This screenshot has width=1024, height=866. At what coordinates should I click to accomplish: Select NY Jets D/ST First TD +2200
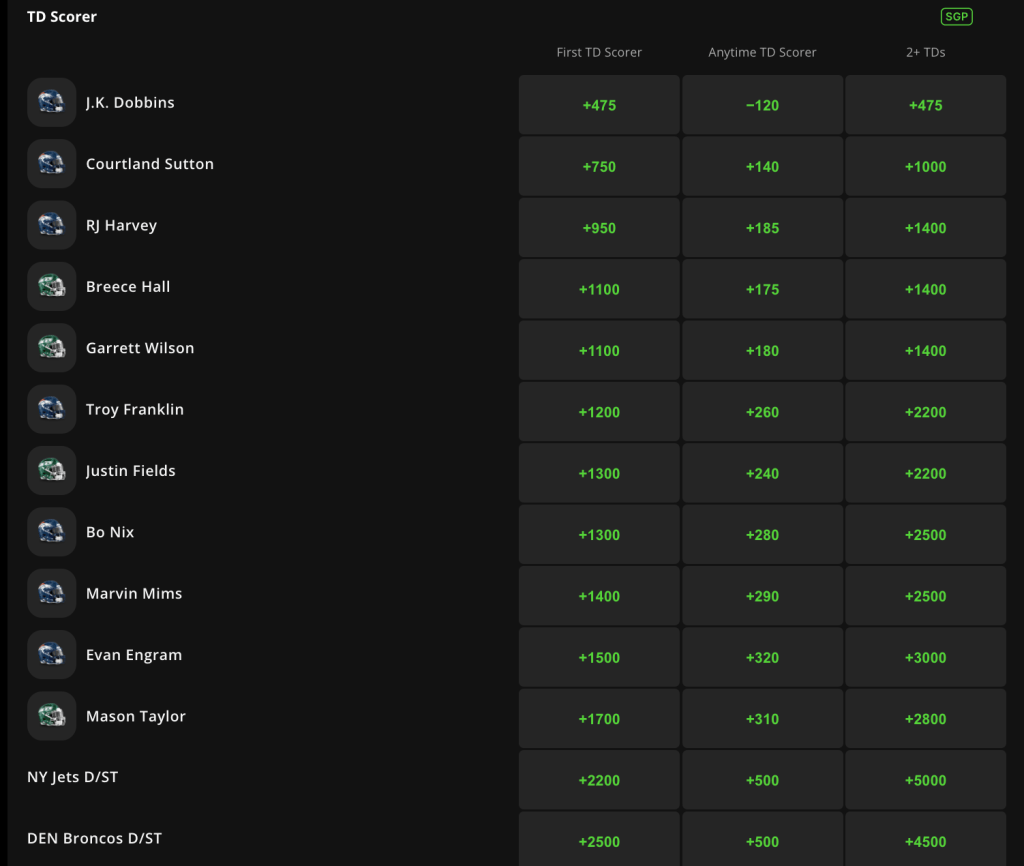[599, 780]
